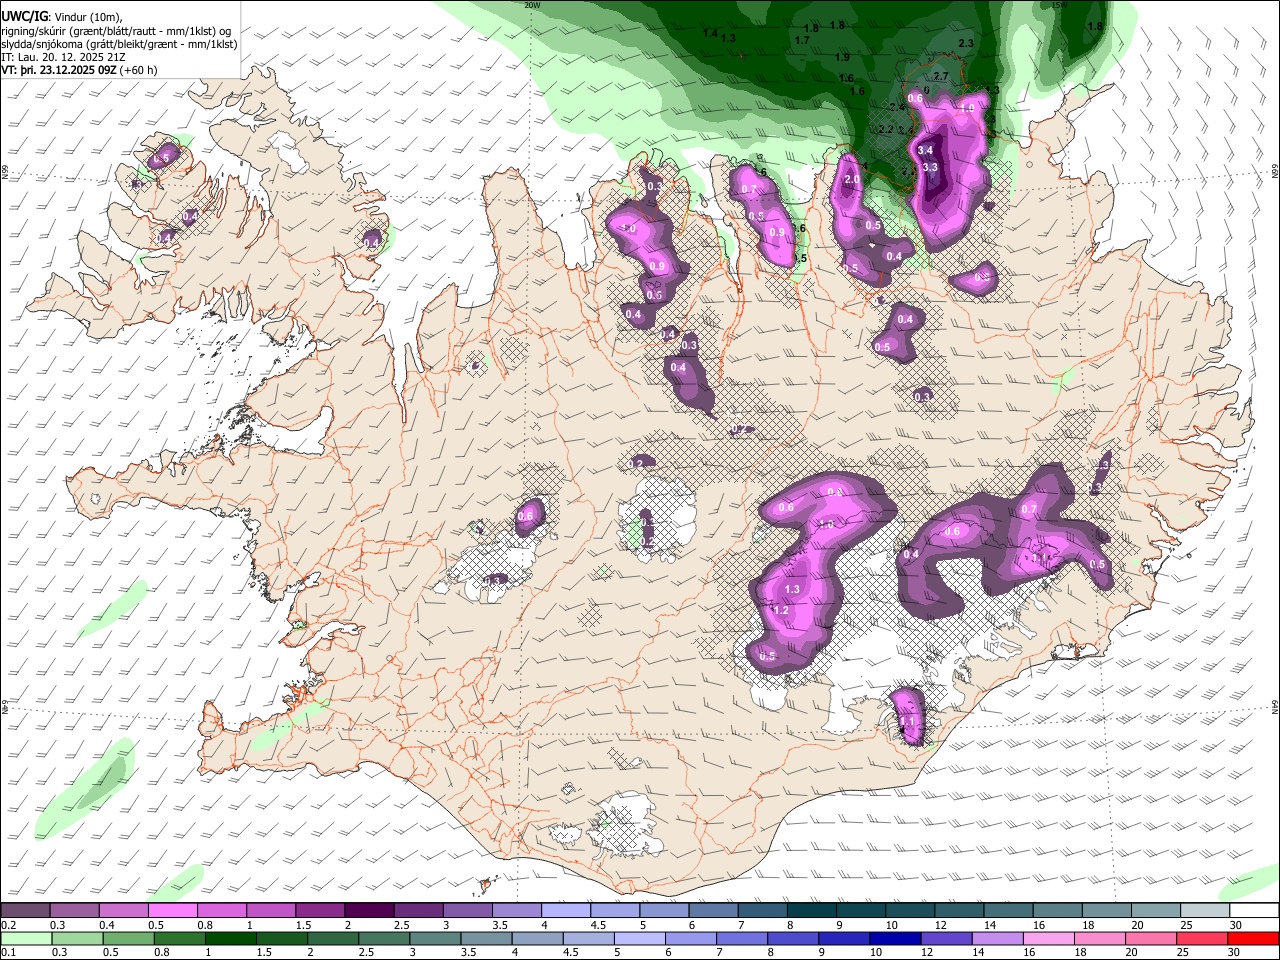Select the dark purple 0.2 swatch in the upper legend
The image size is (1280, 960).
click(25, 910)
